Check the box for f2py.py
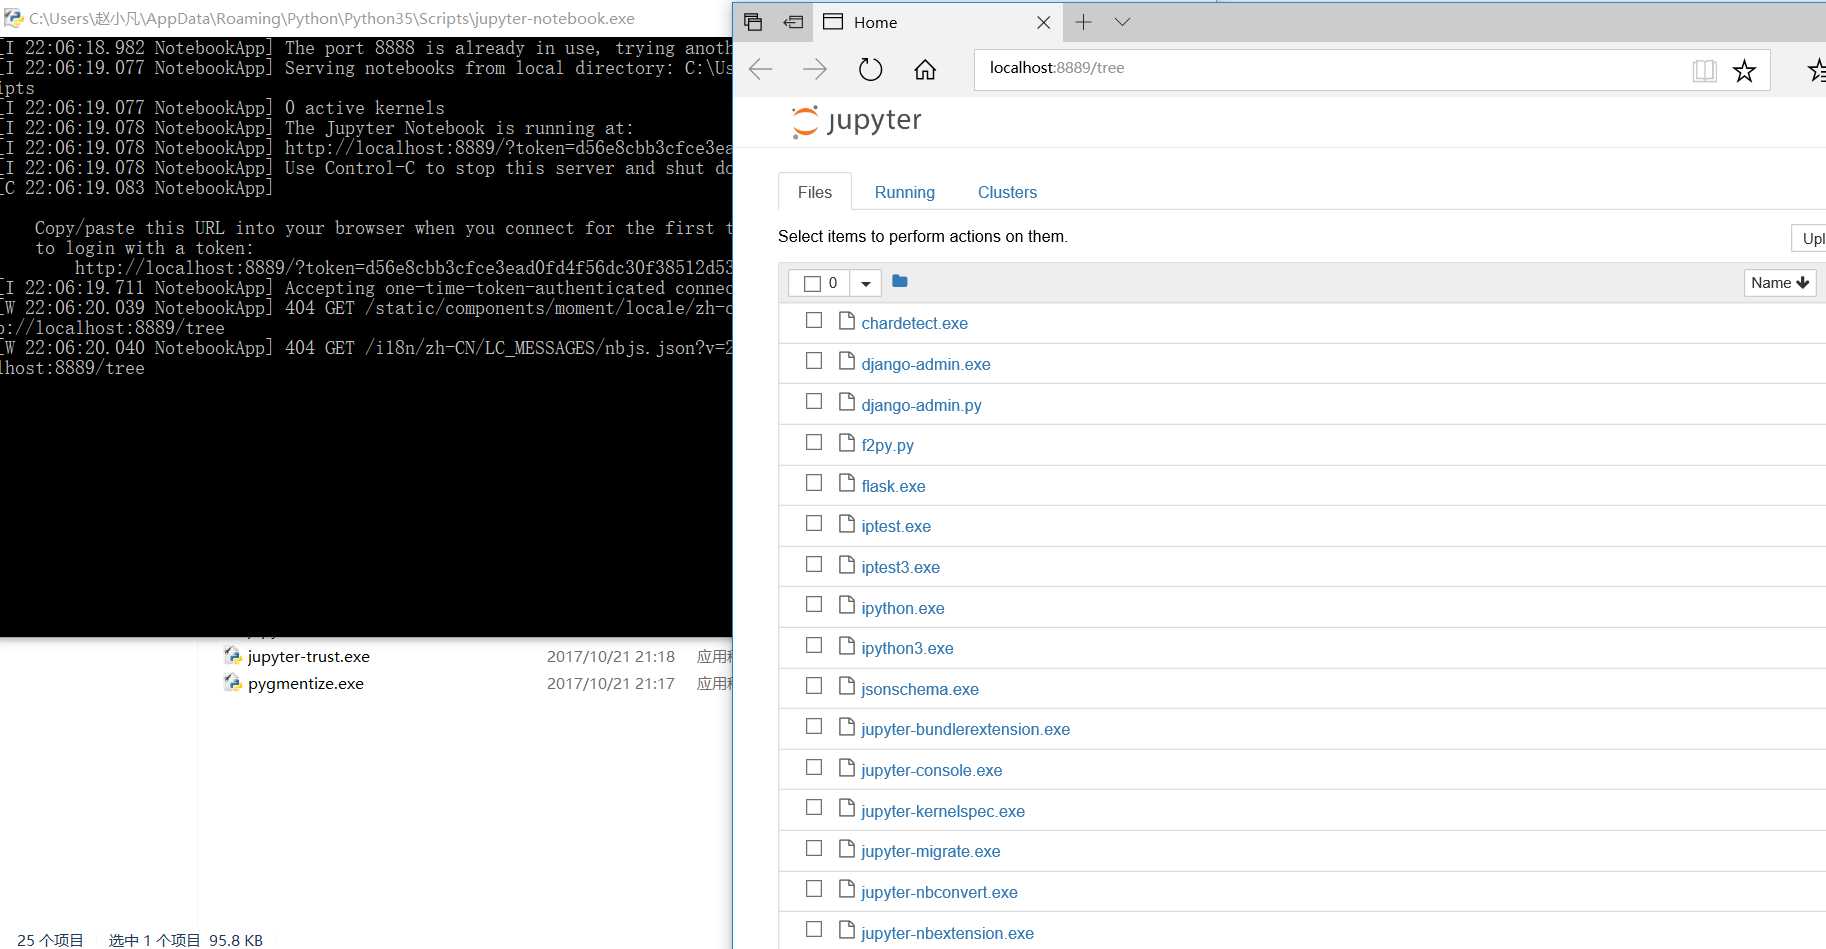 pyautogui.click(x=814, y=443)
